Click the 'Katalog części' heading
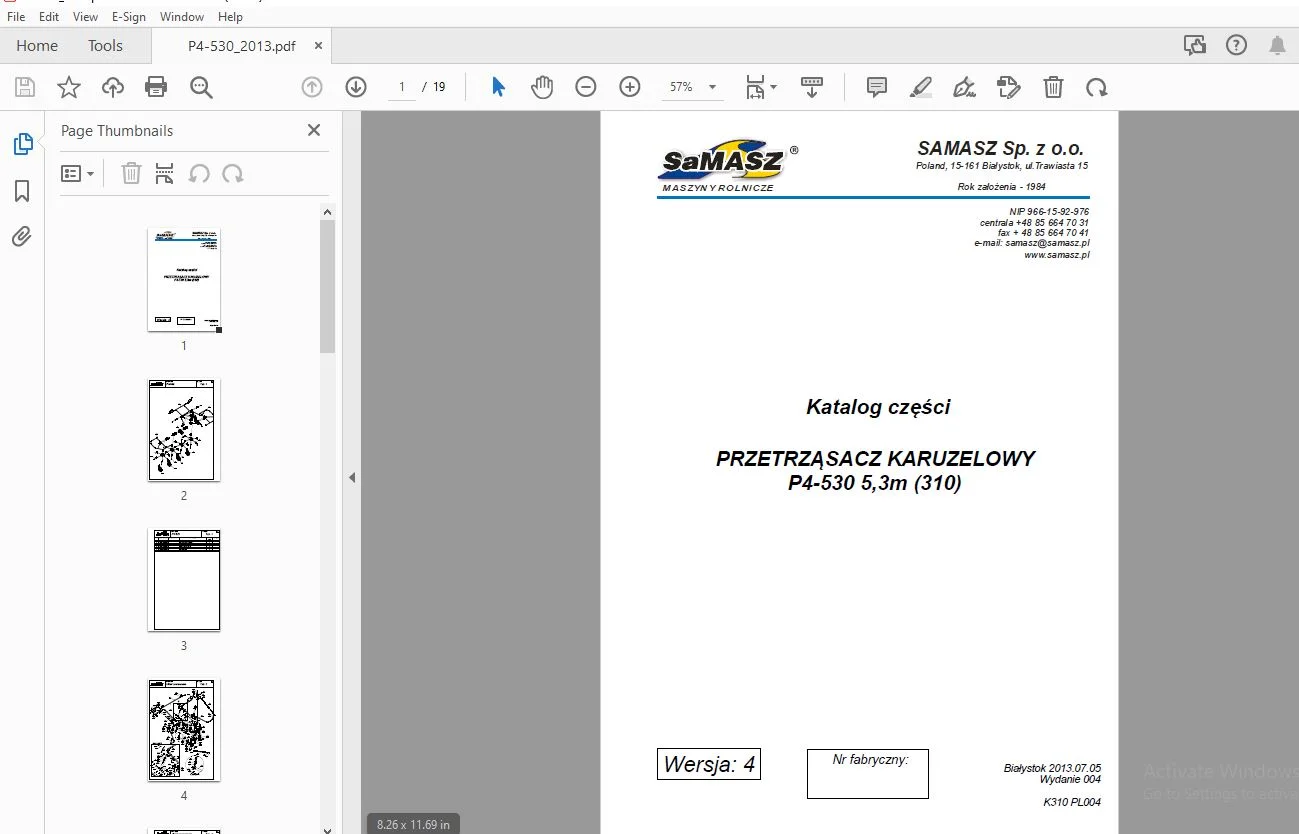Image resolution: width=1299 pixels, height=834 pixels. [878, 407]
